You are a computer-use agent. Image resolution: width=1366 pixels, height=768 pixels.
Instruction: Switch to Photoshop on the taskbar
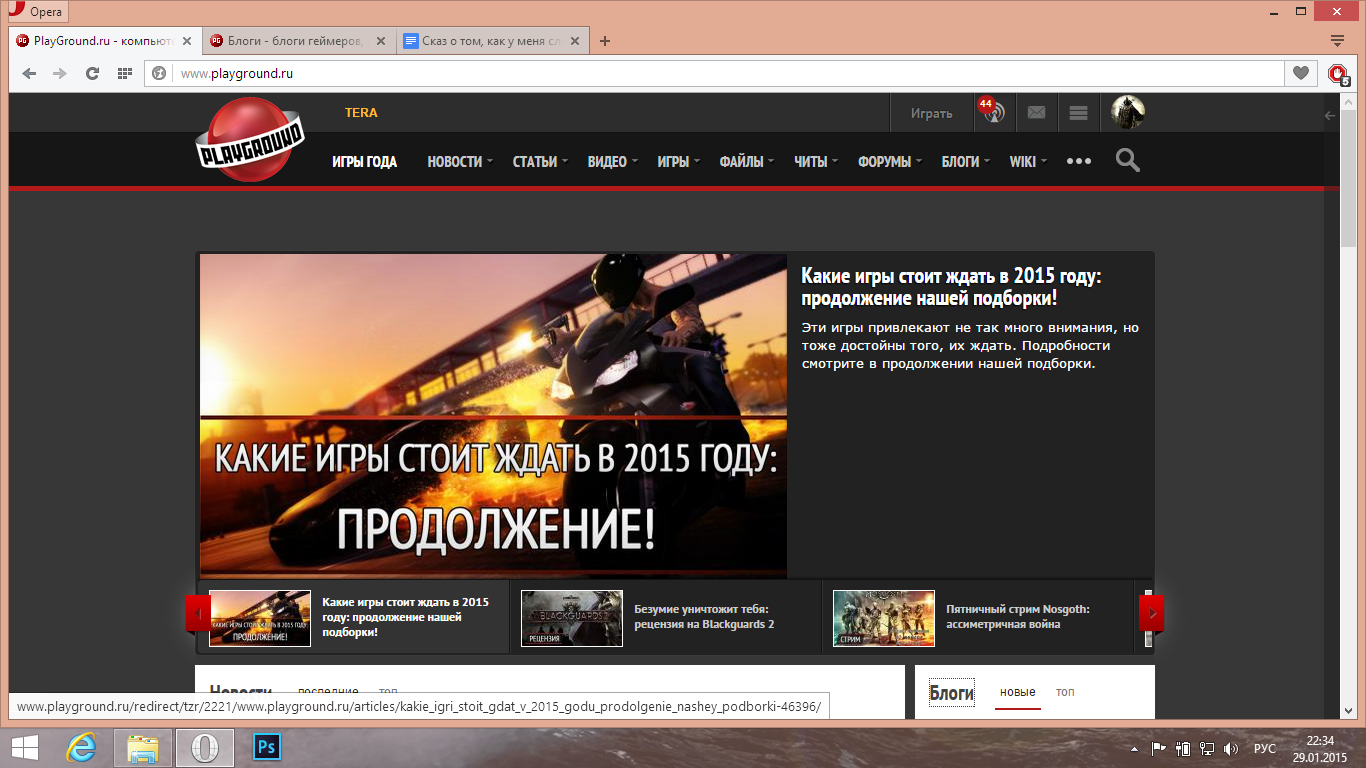coord(266,747)
